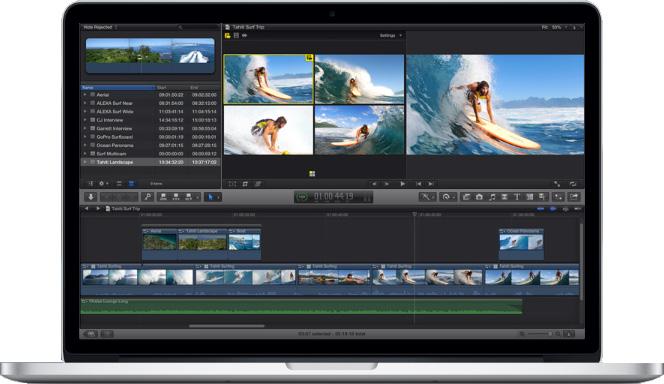Select the GoPro Surfboard clip
This screenshot has height=384, width=664.
pyautogui.click(x=150, y=137)
